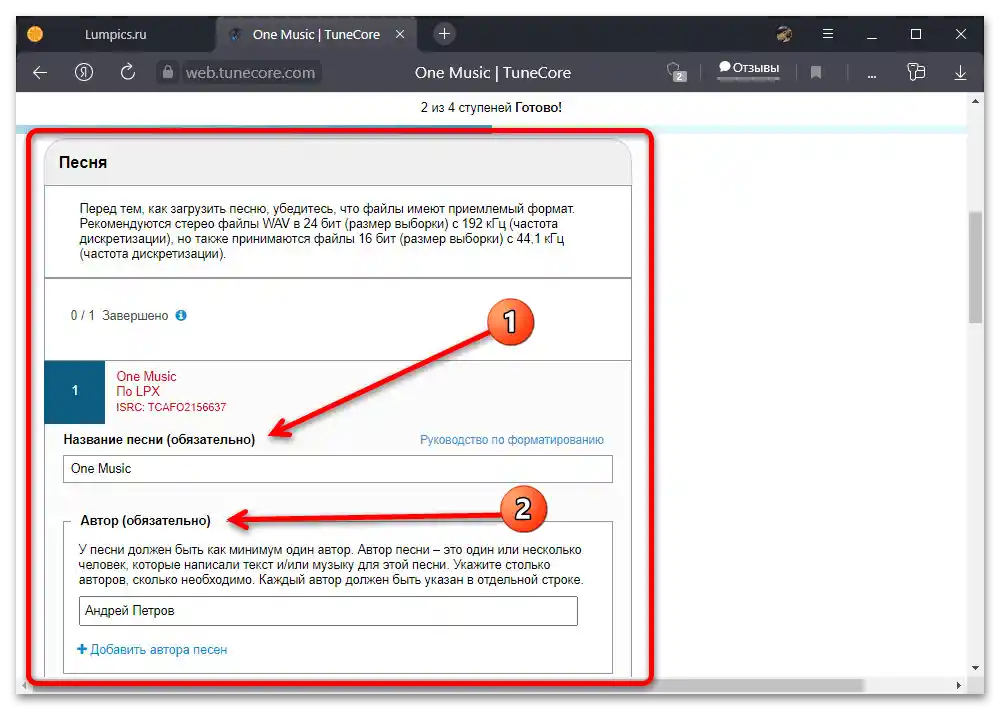This screenshot has width=1000, height=710.
Task: Open the three-dots more options in address bar
Action: pos(871,76)
